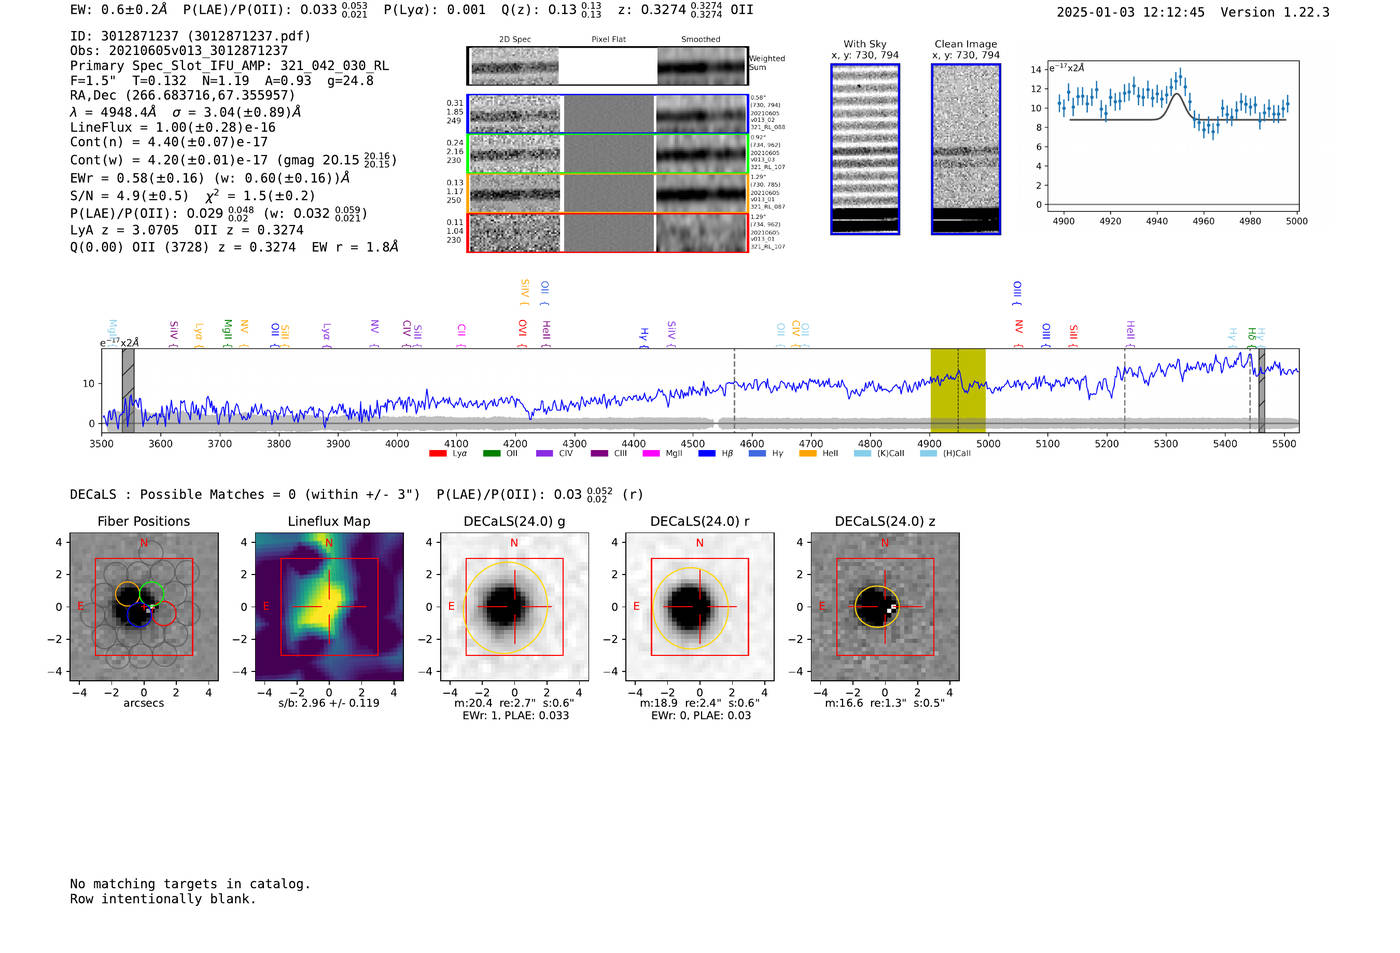Click the yellow highlighted band in full spectrum
The image size is (1400, 953).
pos(958,390)
